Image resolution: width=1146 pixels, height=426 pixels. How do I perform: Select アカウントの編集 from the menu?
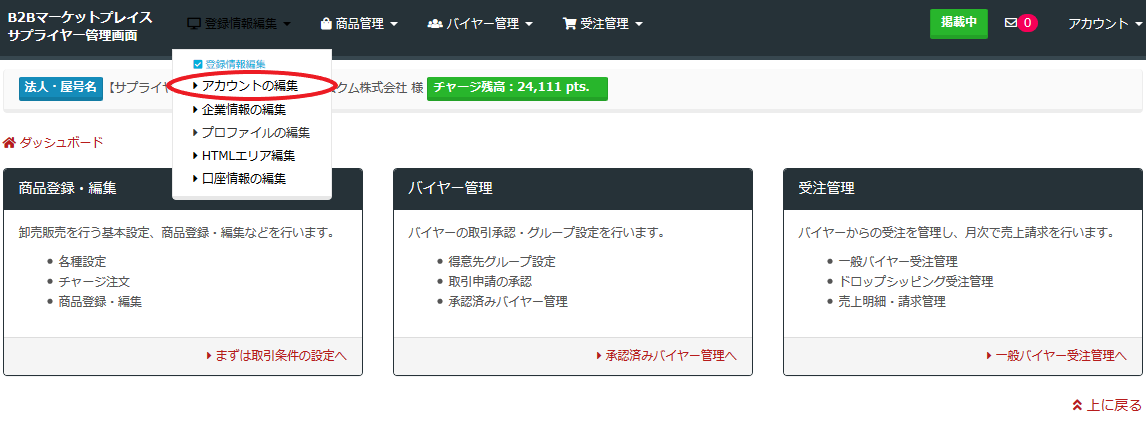[x=249, y=86]
